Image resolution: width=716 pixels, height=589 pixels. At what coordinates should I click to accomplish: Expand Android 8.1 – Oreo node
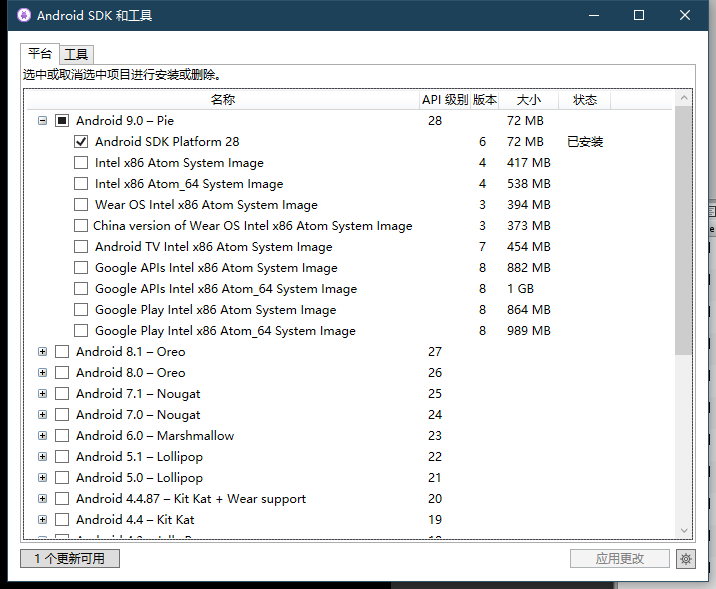tap(42, 352)
